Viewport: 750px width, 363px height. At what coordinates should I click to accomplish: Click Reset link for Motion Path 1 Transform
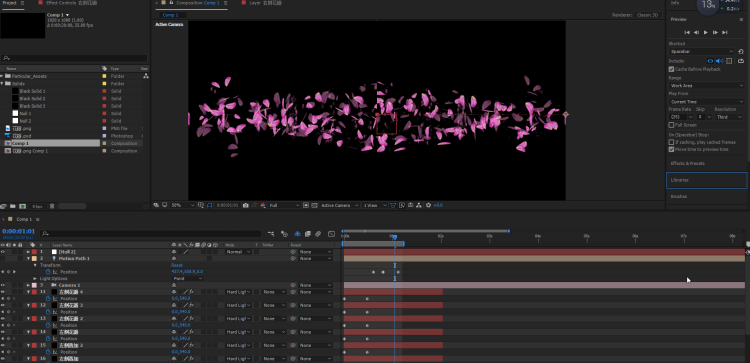click(176, 265)
